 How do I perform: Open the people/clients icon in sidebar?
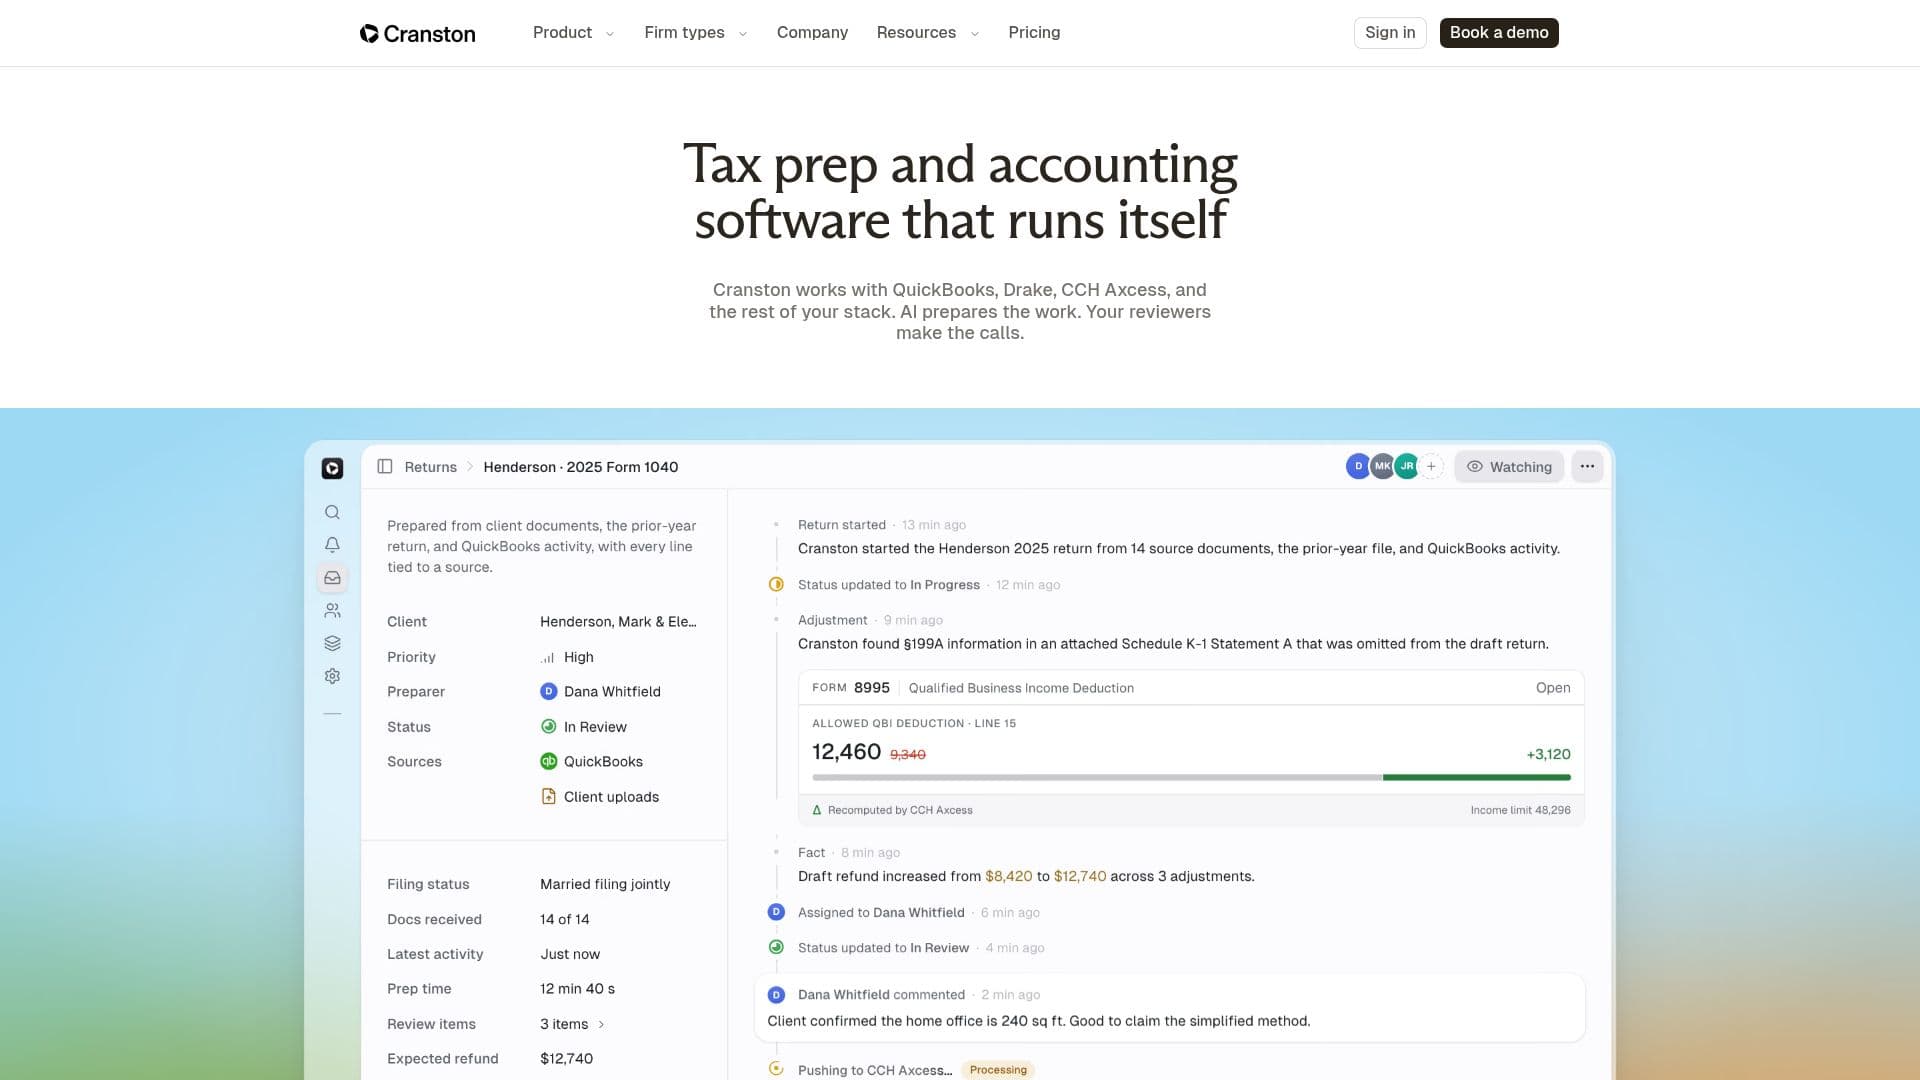click(x=332, y=610)
